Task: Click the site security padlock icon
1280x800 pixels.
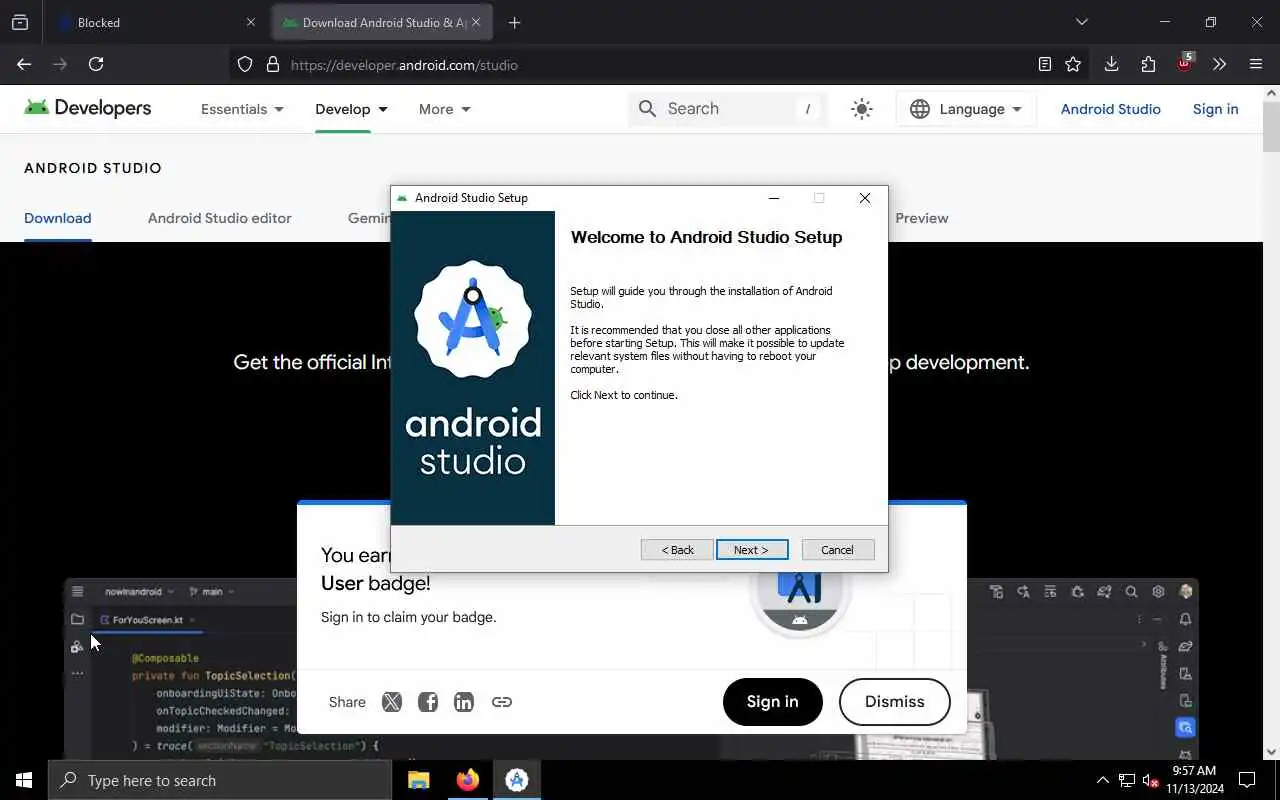Action: click(273, 65)
